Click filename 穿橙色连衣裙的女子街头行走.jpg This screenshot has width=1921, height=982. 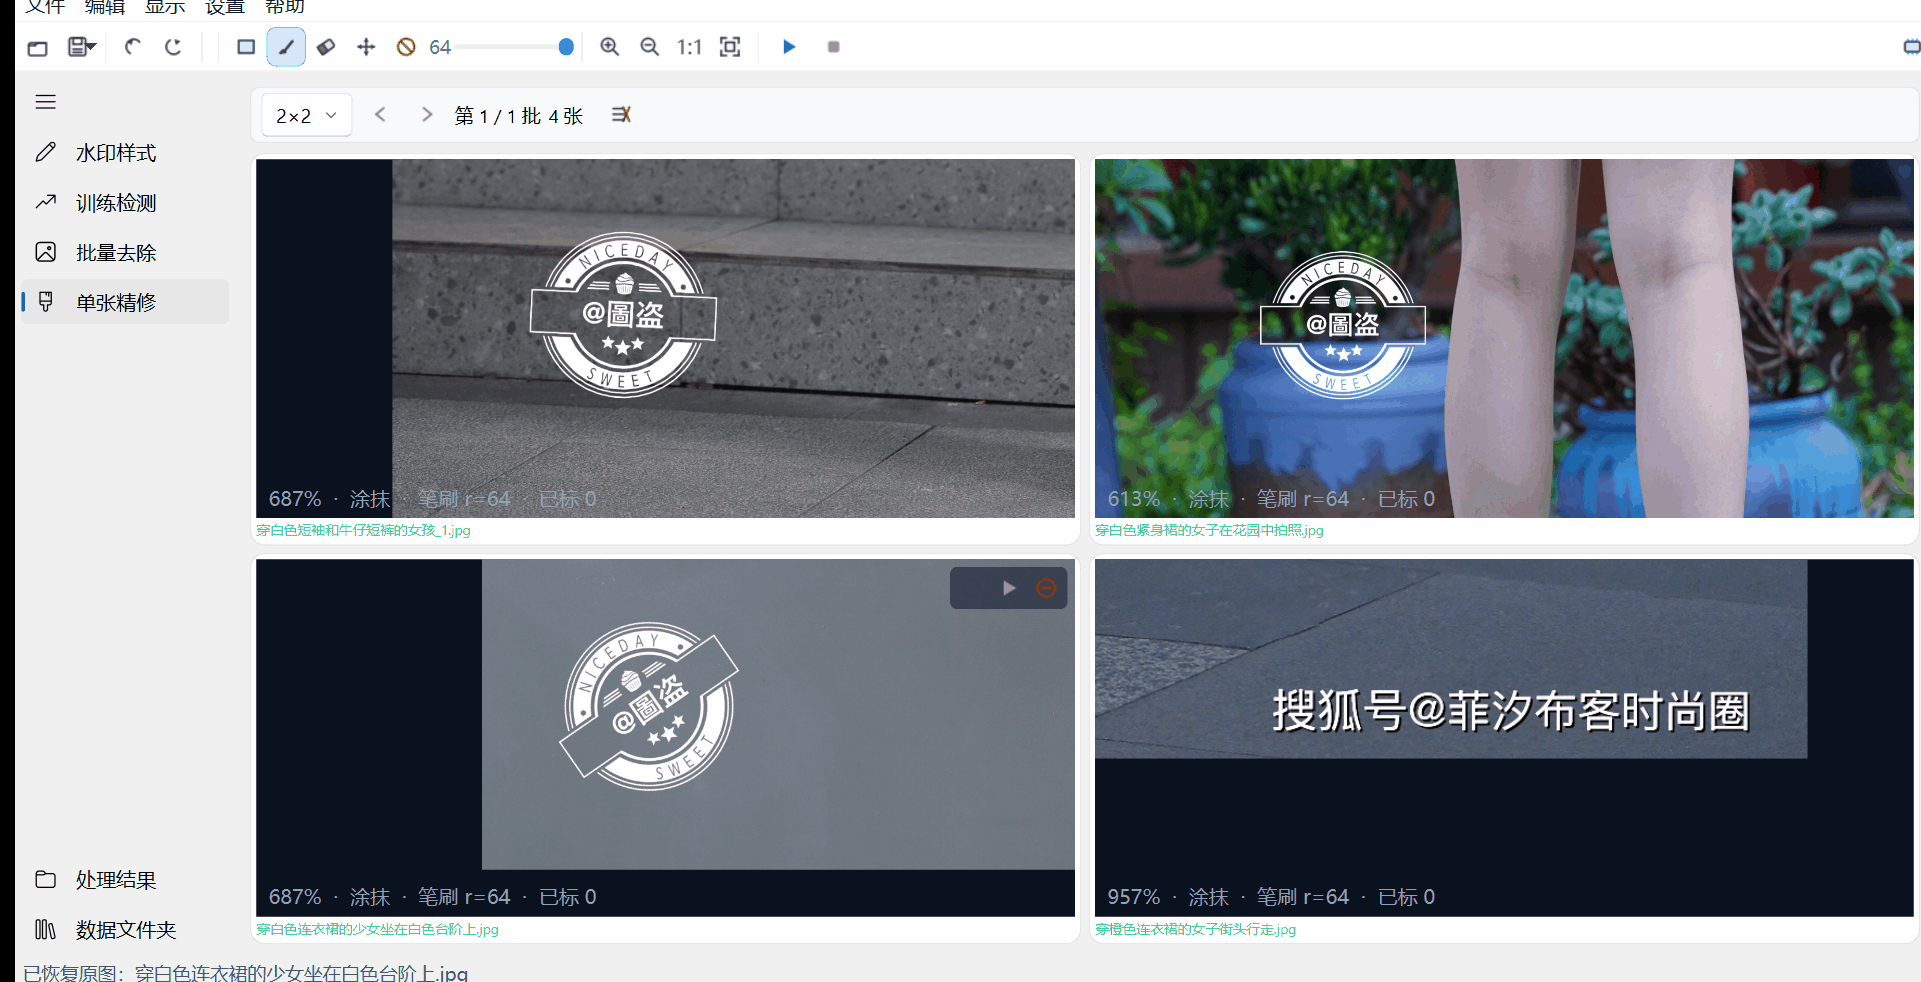click(x=1195, y=929)
